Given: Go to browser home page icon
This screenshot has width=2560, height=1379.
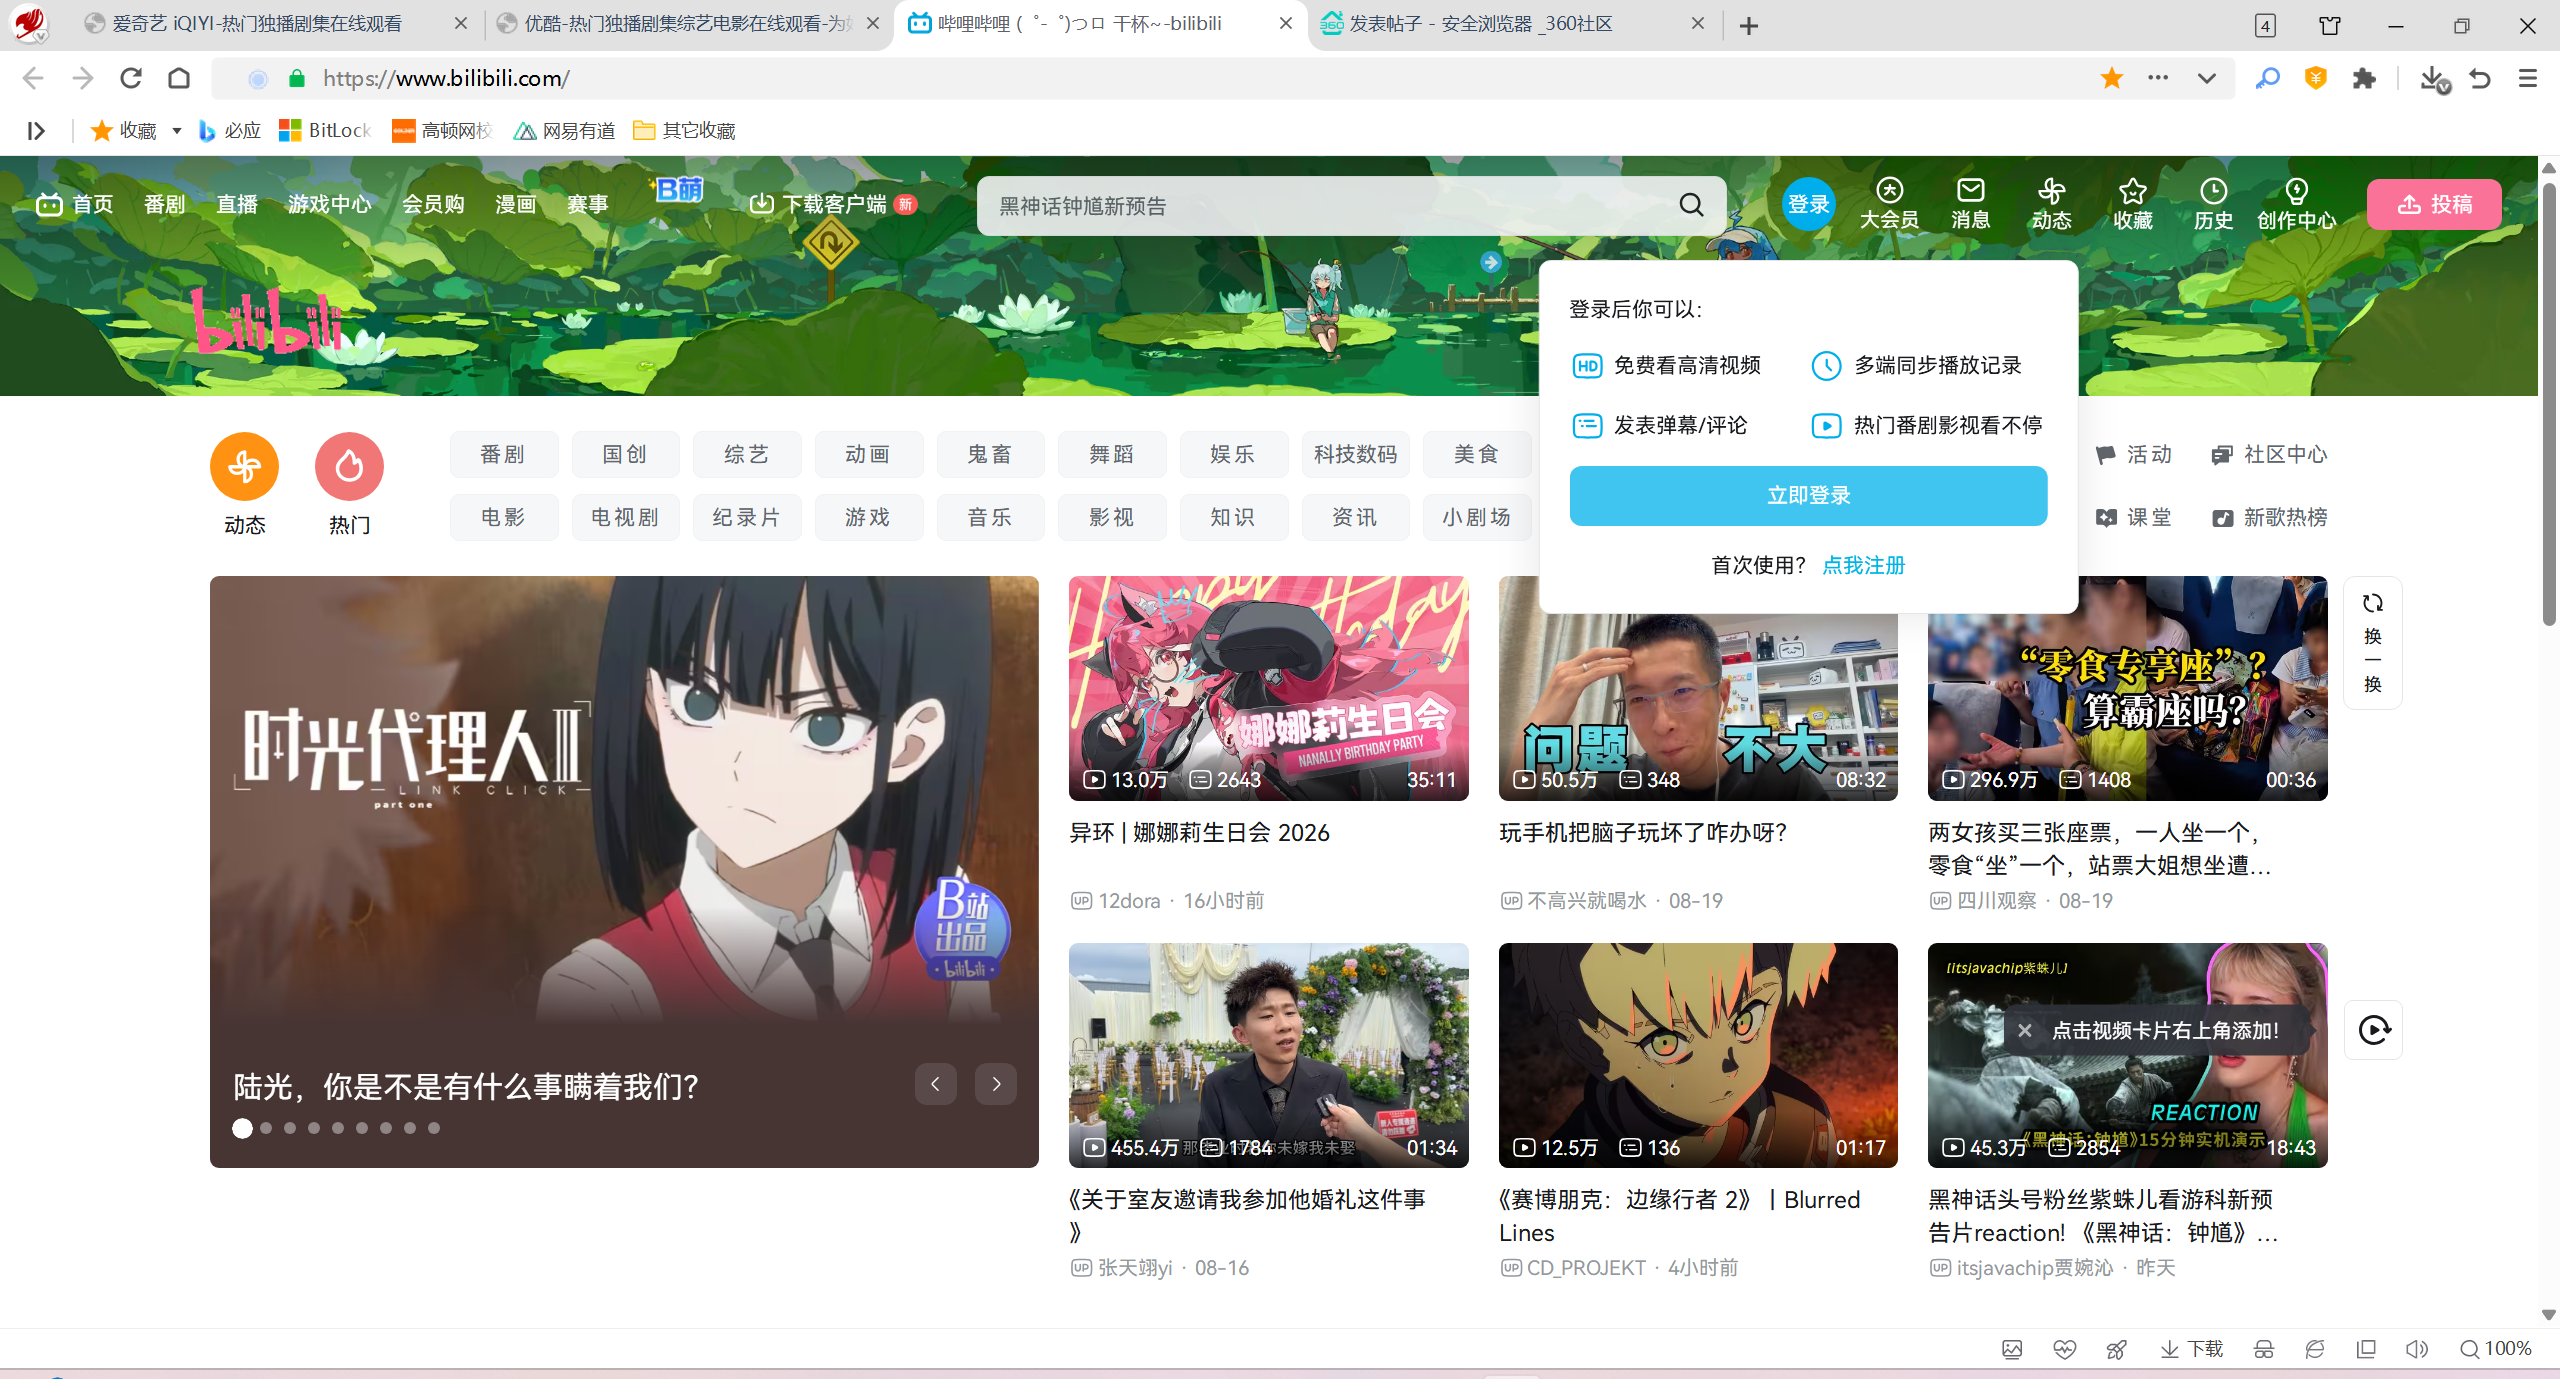Looking at the screenshot, I should point(179,78).
